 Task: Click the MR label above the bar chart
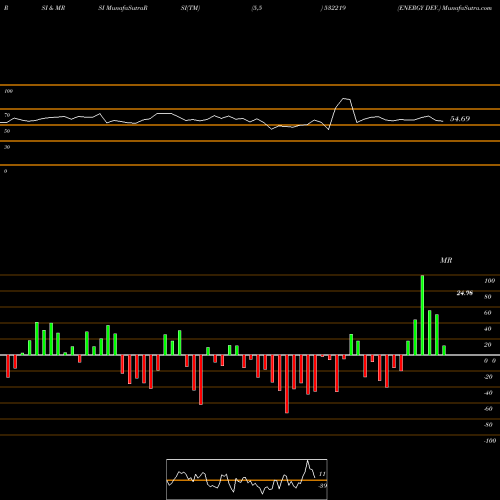(x=446, y=260)
